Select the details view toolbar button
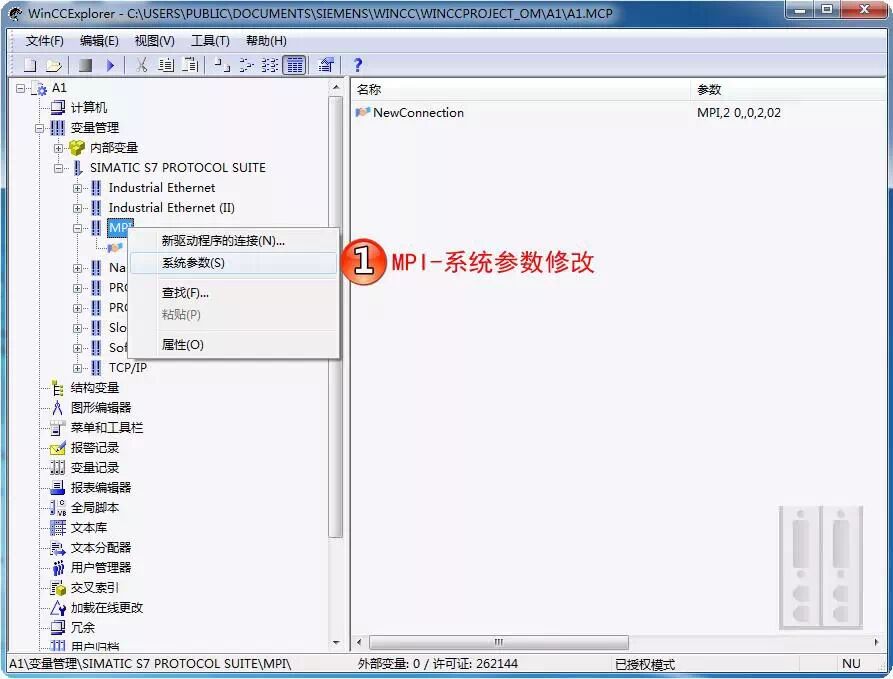Viewport: 893px width, 679px height. [x=294, y=65]
